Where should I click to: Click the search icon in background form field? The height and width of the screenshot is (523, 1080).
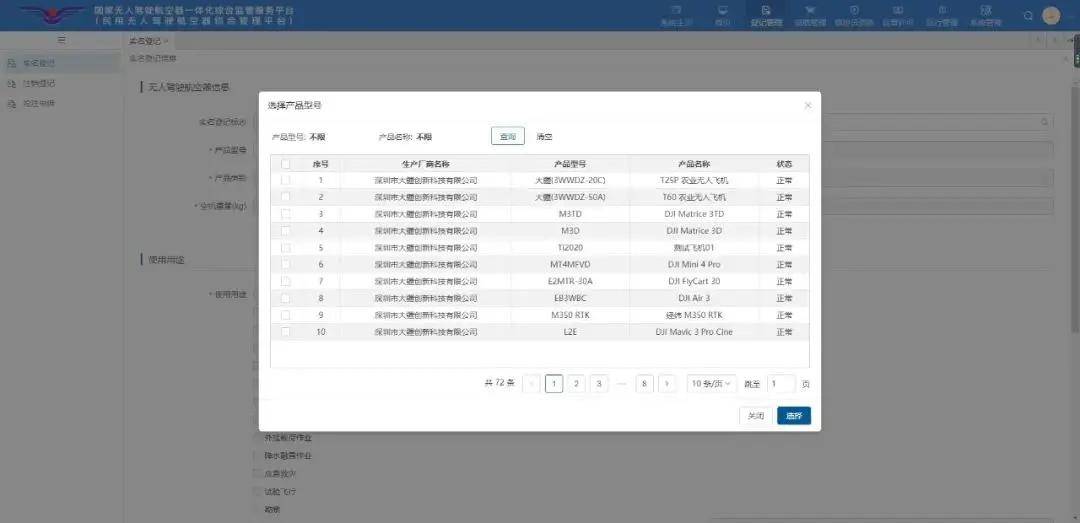[1045, 122]
